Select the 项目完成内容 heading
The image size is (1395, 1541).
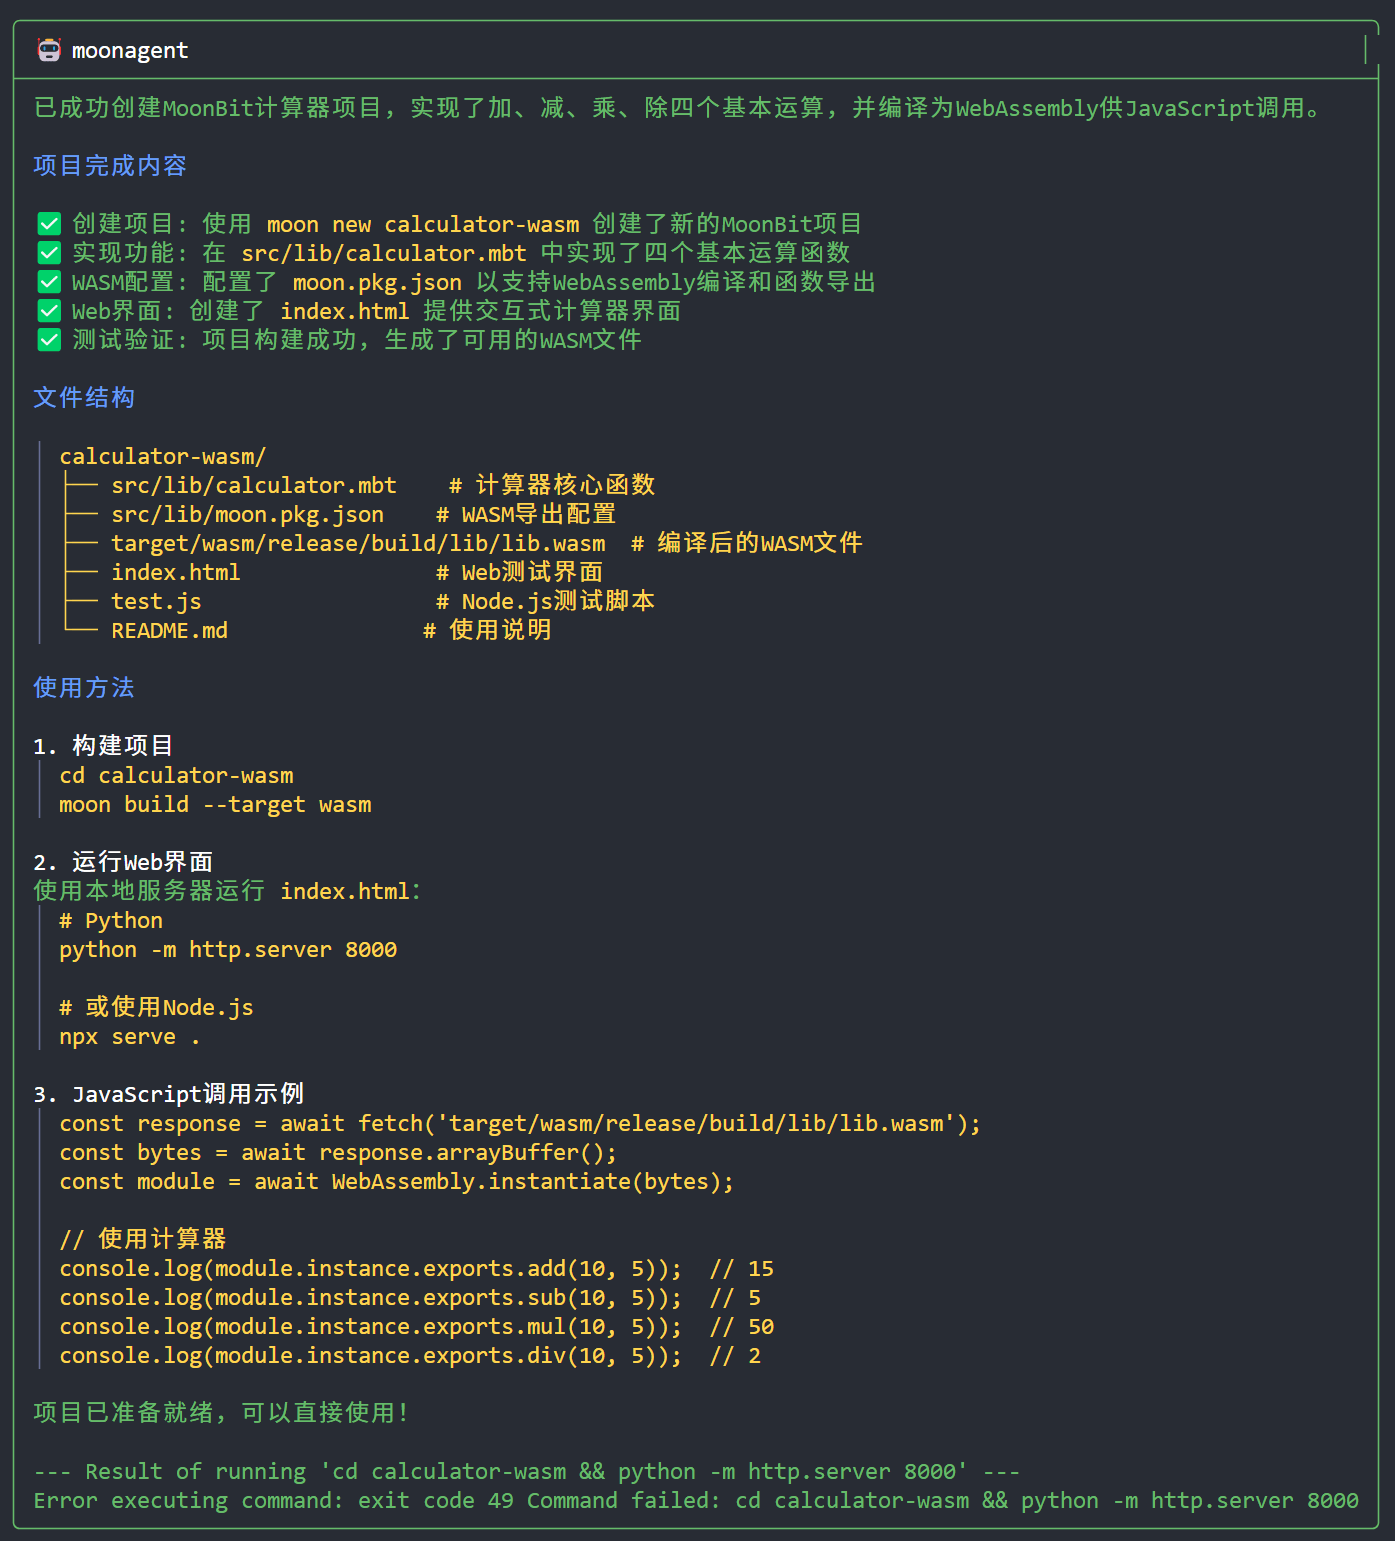click(x=110, y=166)
